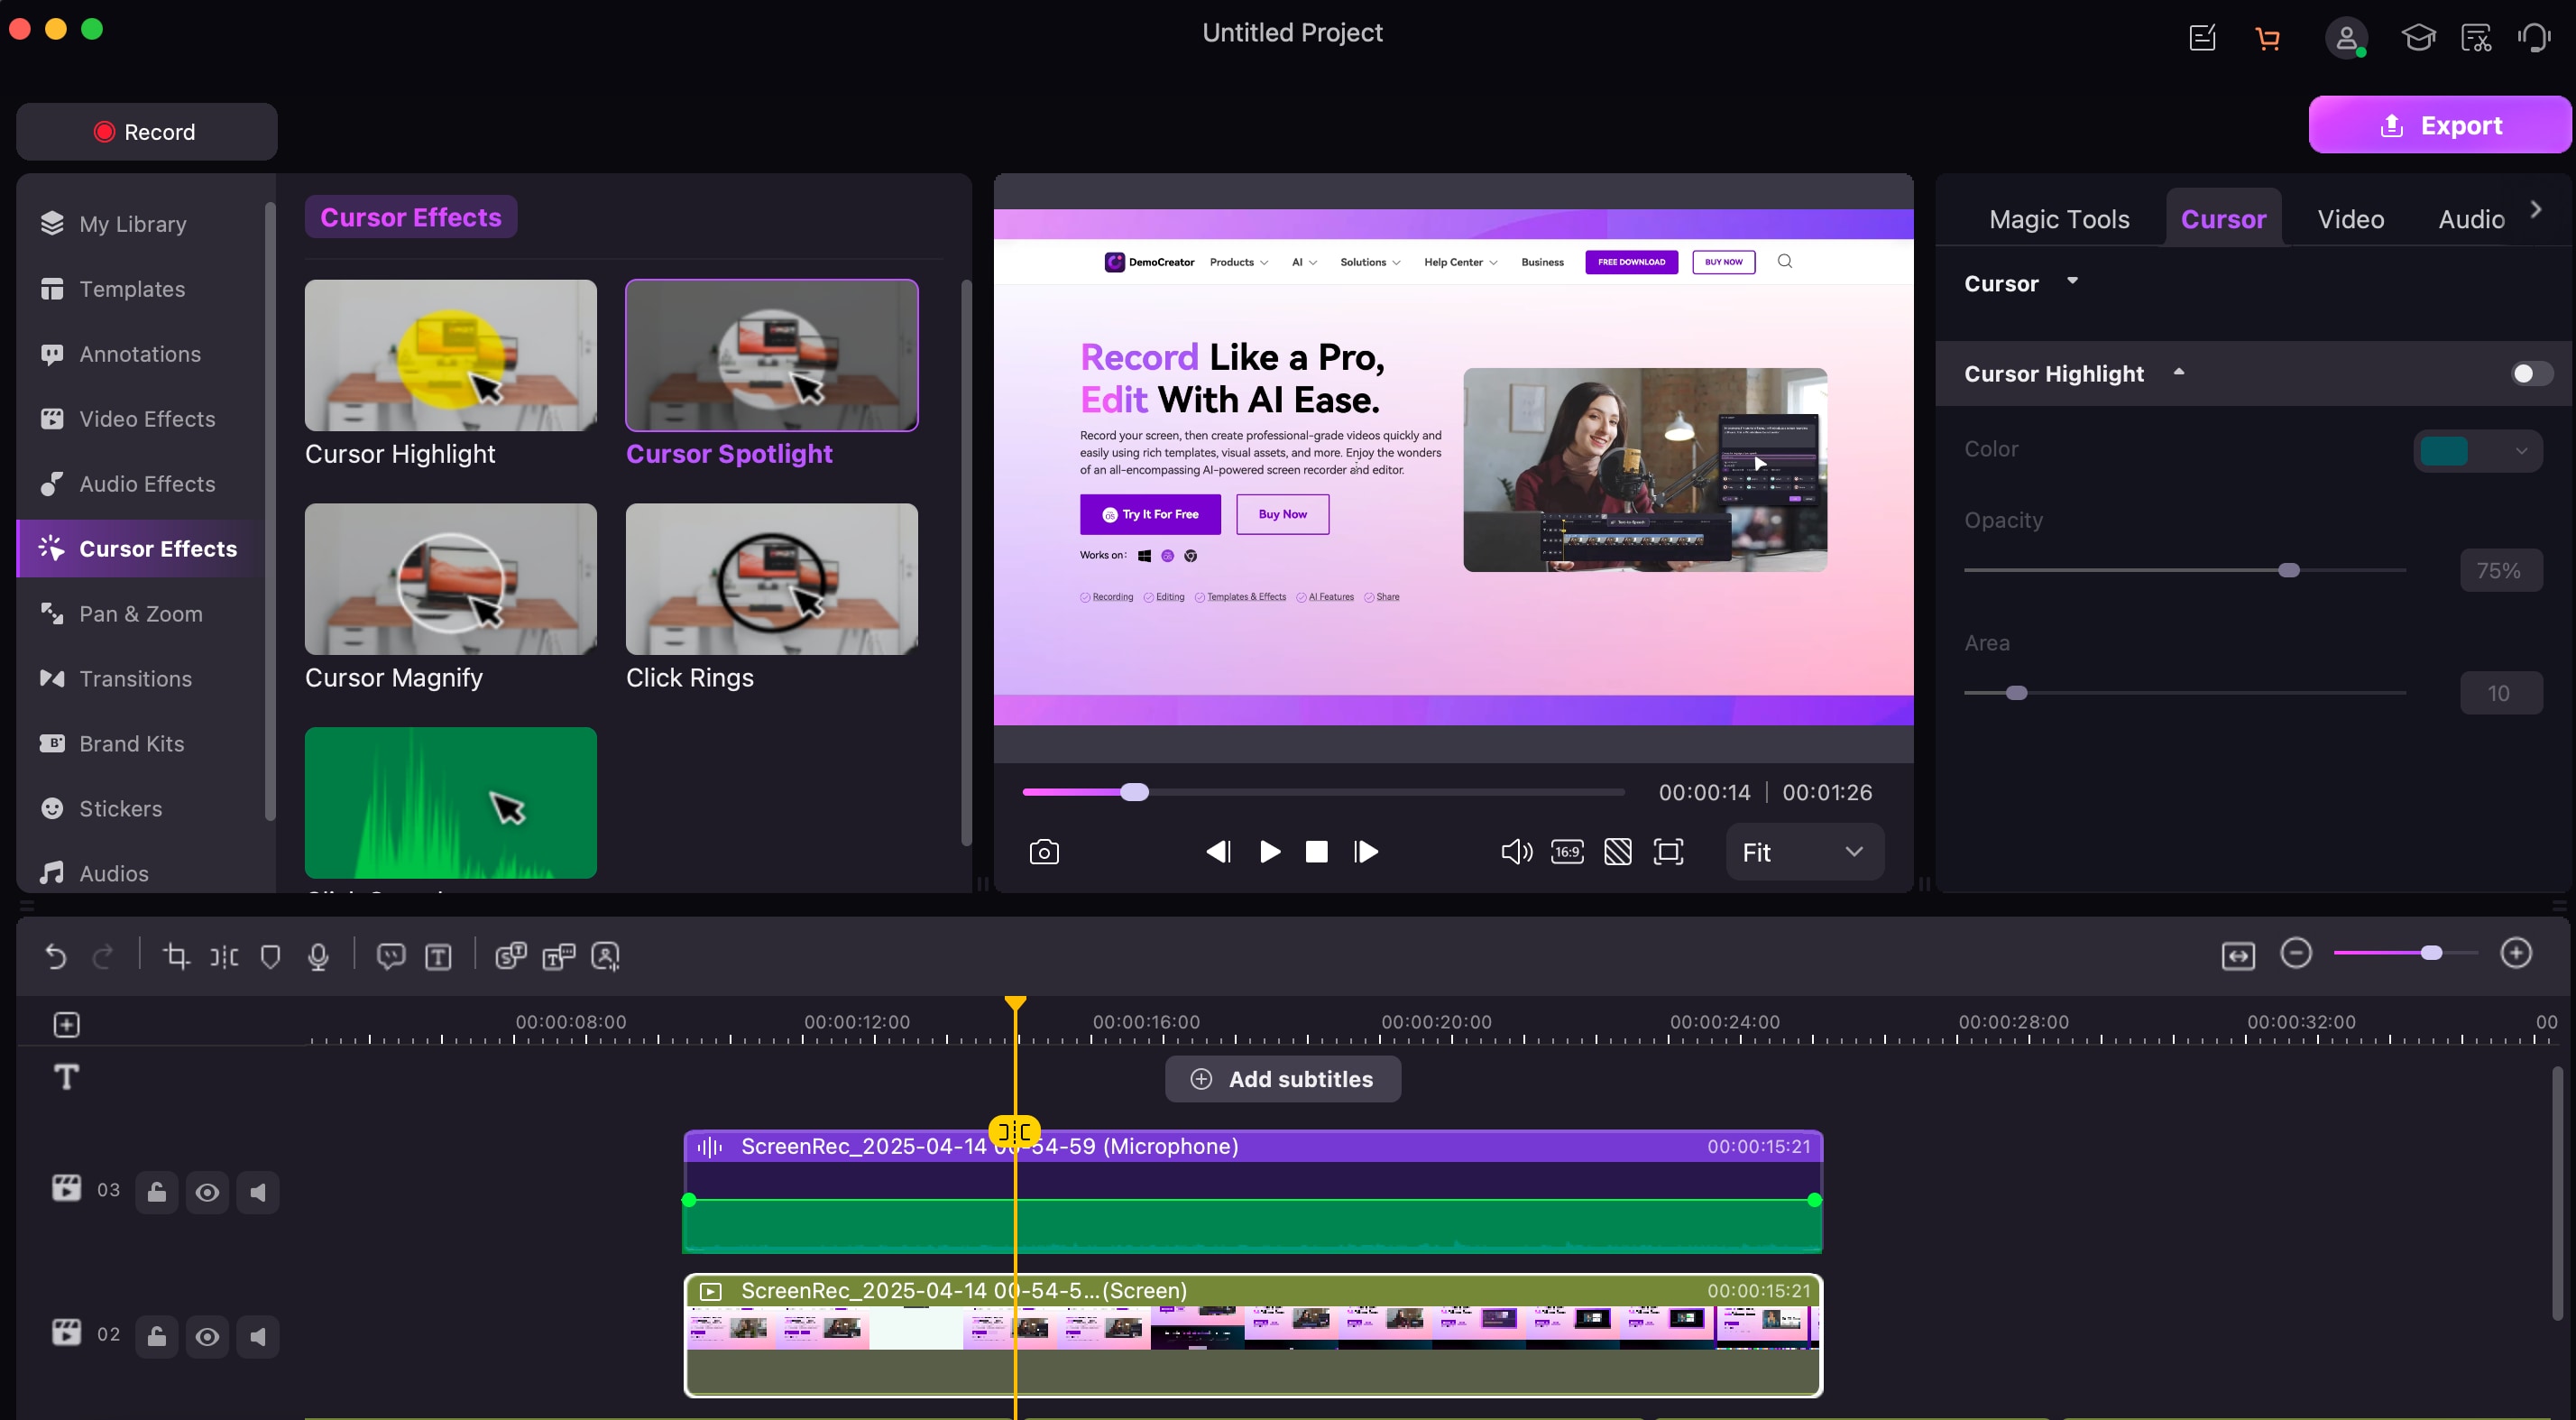The height and width of the screenshot is (1420, 2576).
Task: Click the crop tool in timeline toolbar
Action: (x=176, y=957)
